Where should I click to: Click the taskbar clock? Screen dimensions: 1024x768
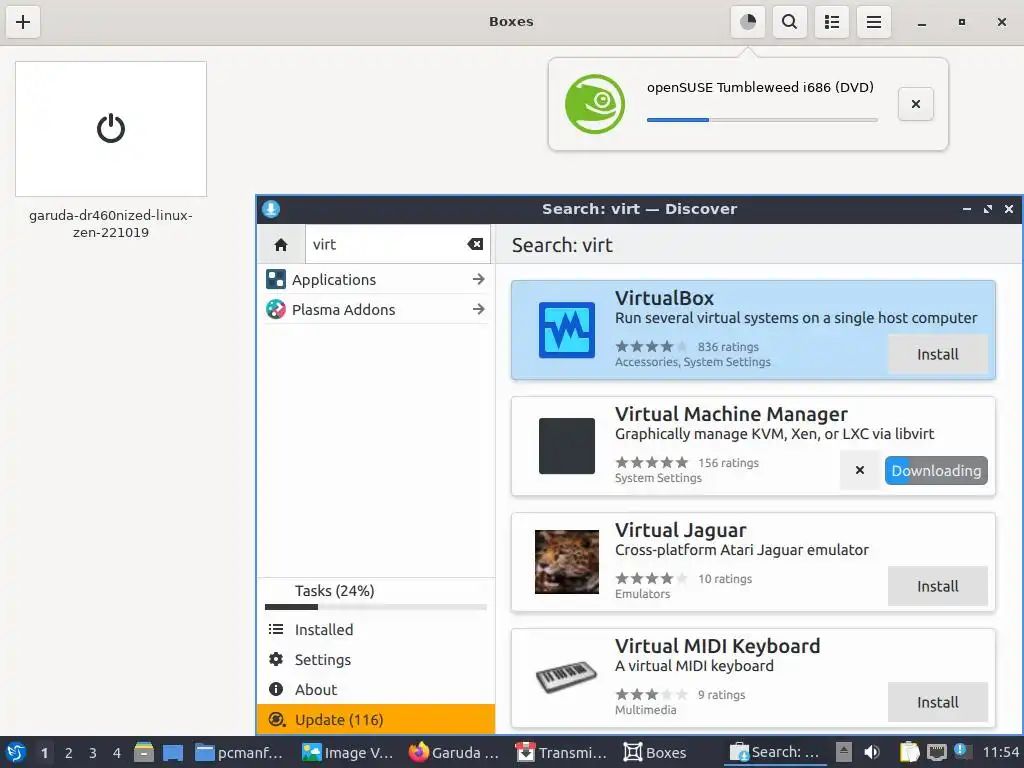1000,752
